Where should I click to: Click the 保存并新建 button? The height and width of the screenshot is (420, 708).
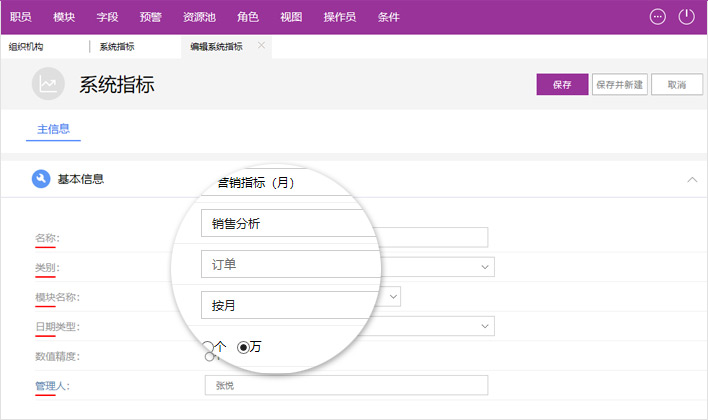[x=619, y=85]
